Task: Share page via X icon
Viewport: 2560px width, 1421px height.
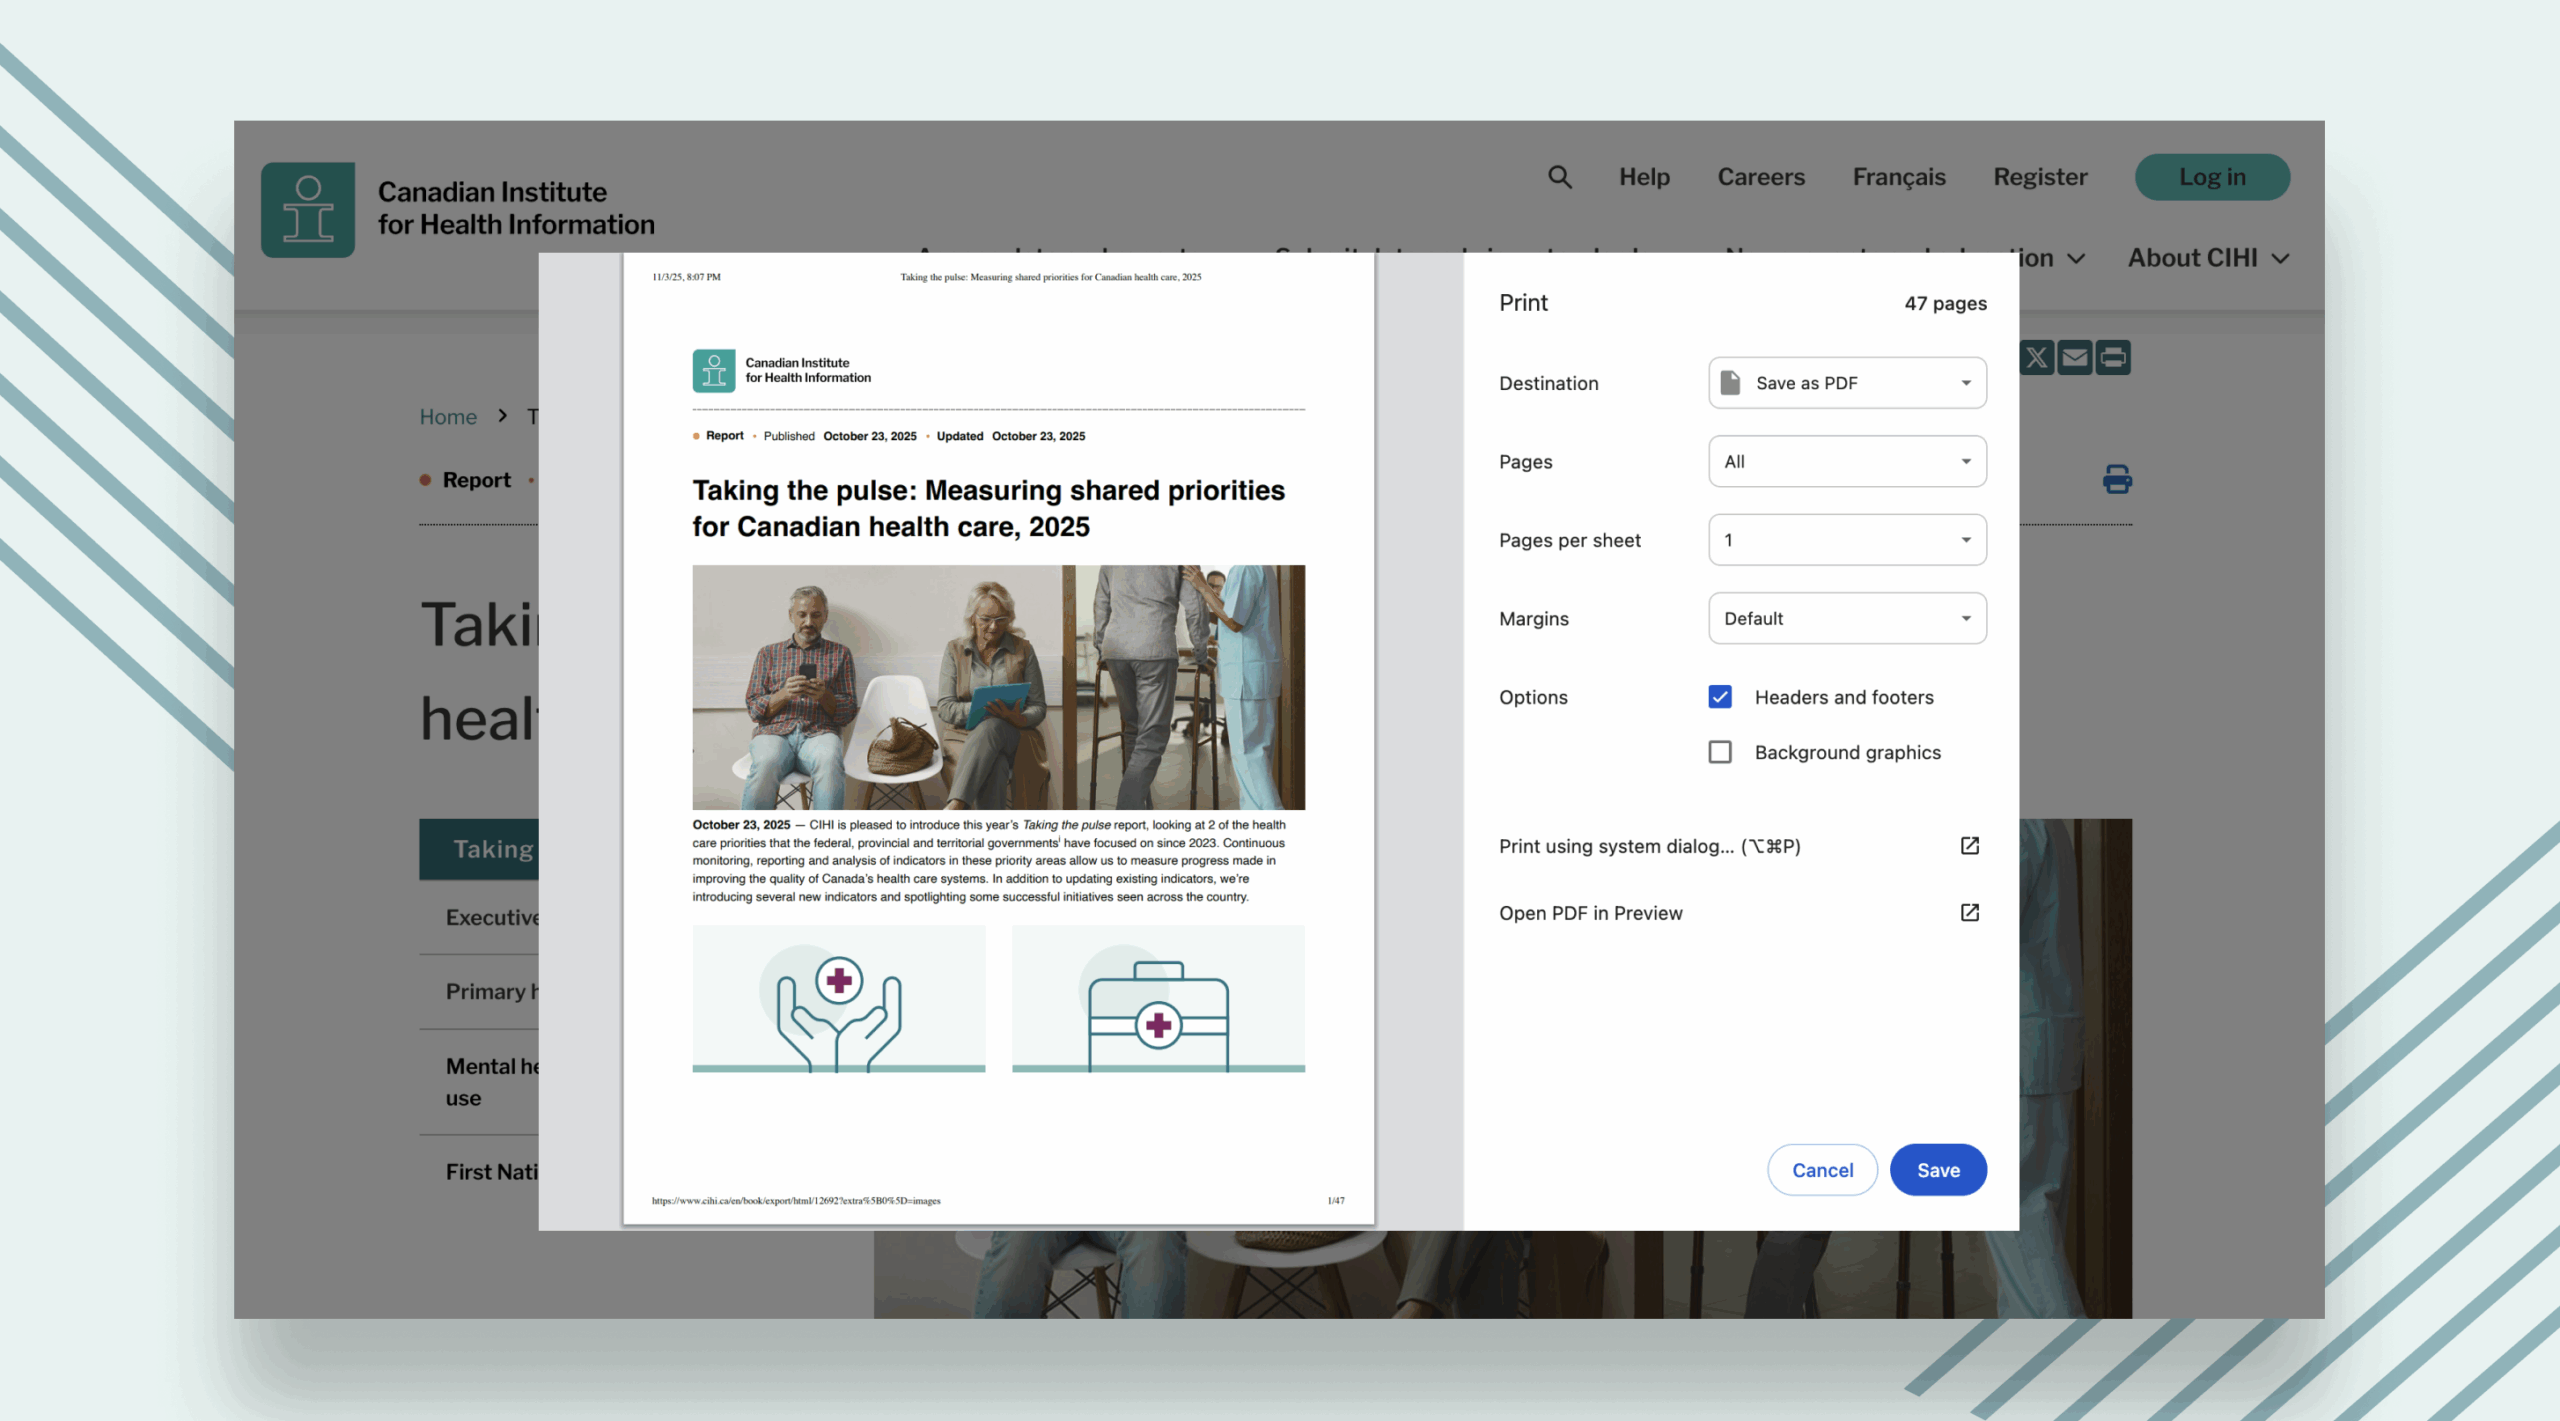Action: click(x=2036, y=358)
